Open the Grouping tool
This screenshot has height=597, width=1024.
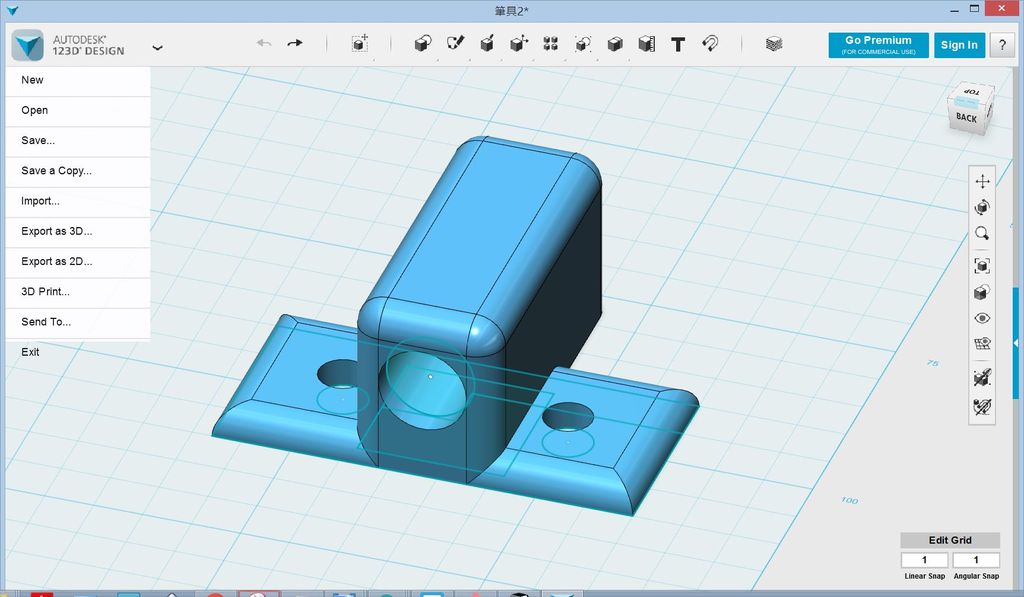pos(583,44)
